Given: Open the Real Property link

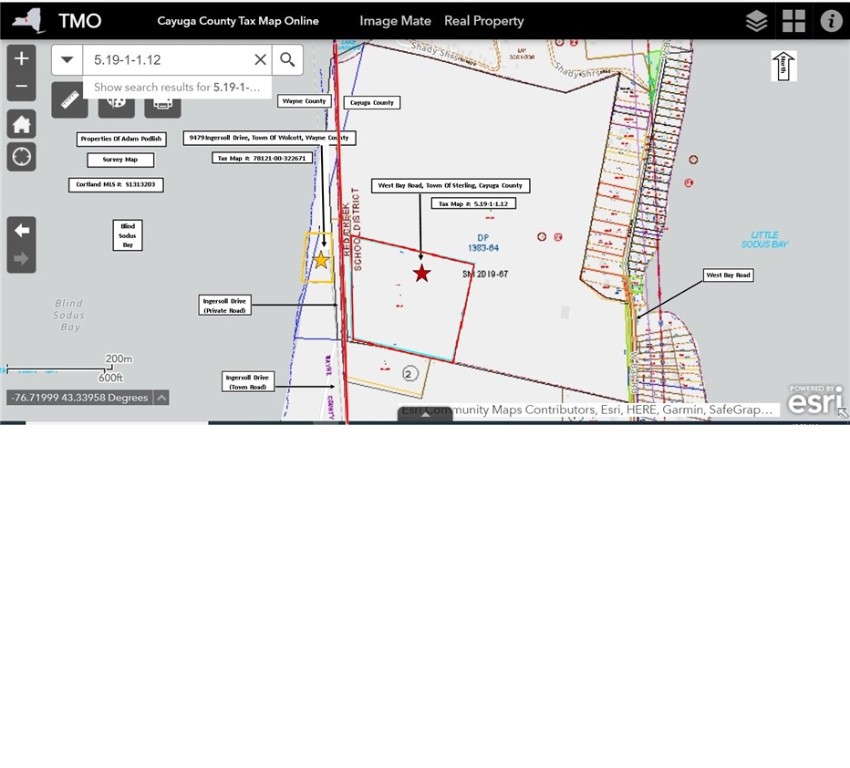Looking at the screenshot, I should pyautogui.click(x=484, y=21).
